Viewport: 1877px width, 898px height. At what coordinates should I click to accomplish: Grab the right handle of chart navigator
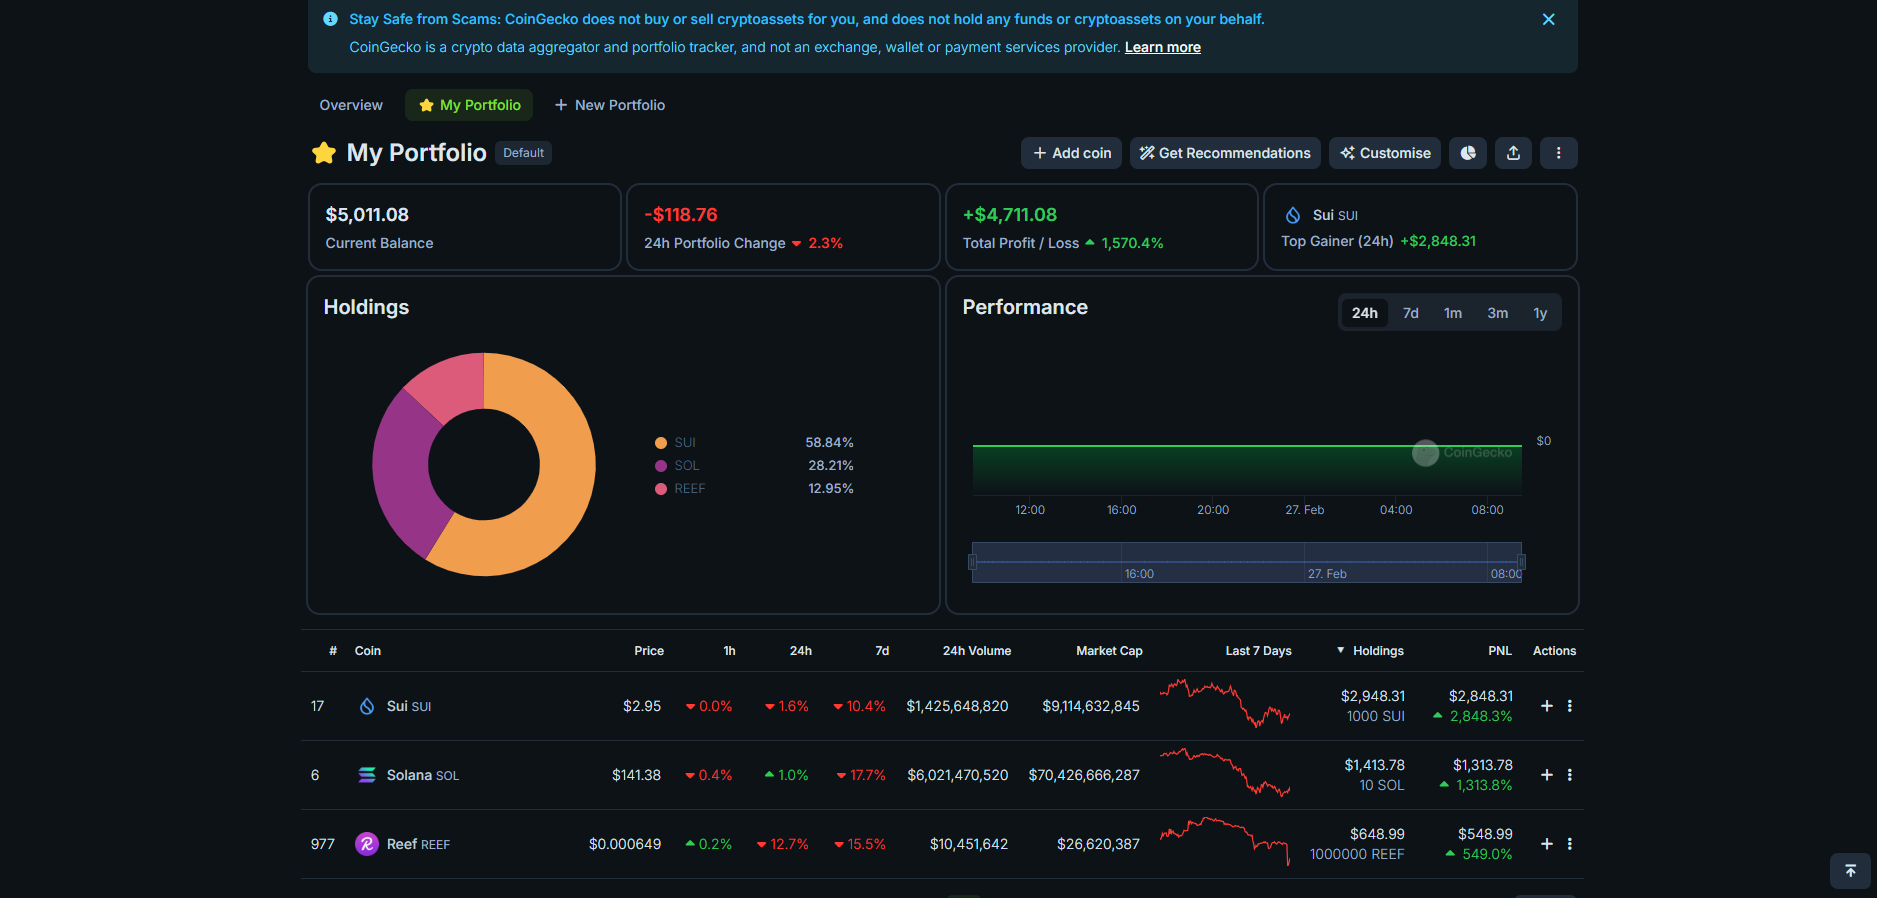[x=1521, y=562]
